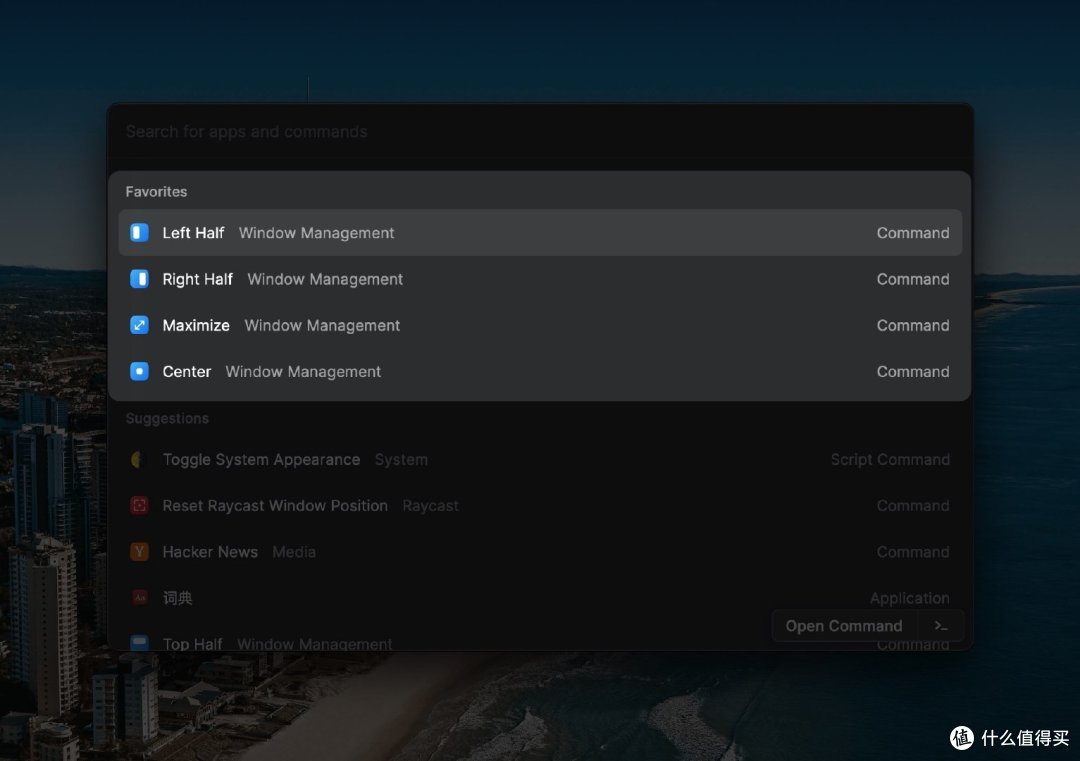This screenshot has width=1080, height=761.
Task: Click the Left Half window icon
Action: (x=139, y=233)
